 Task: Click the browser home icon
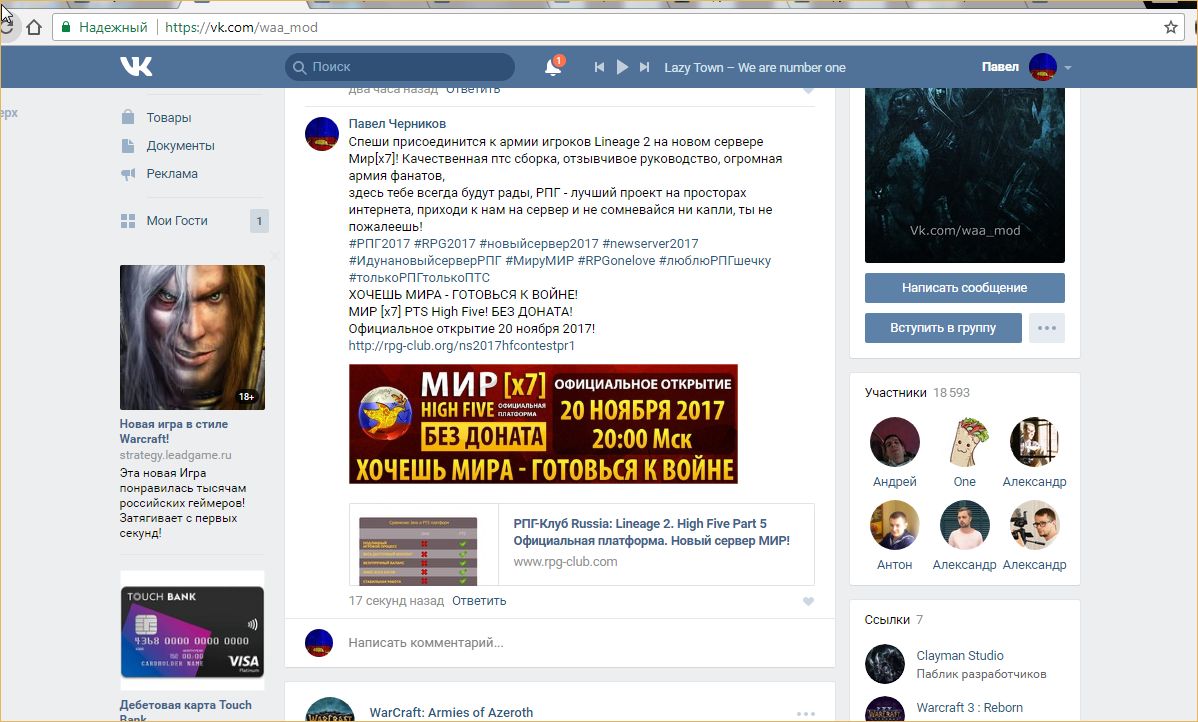click(x=34, y=28)
